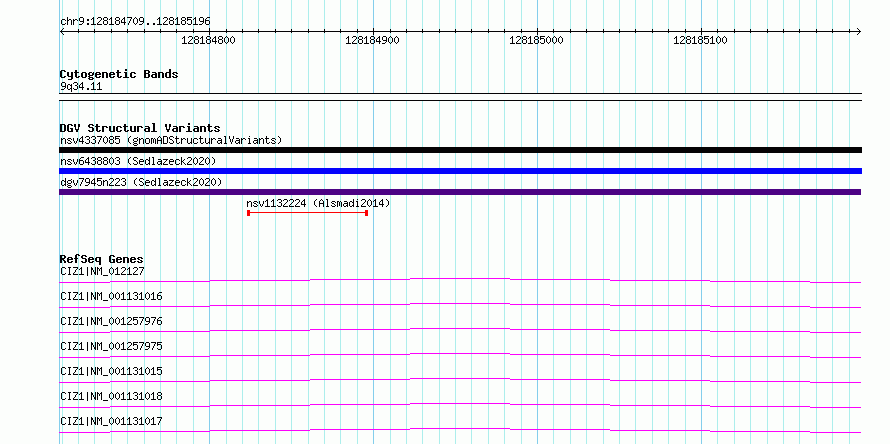This screenshot has width=890, height=444.
Task: Open transcript CIZ1|NM_001257975
Action: [x=111, y=346]
